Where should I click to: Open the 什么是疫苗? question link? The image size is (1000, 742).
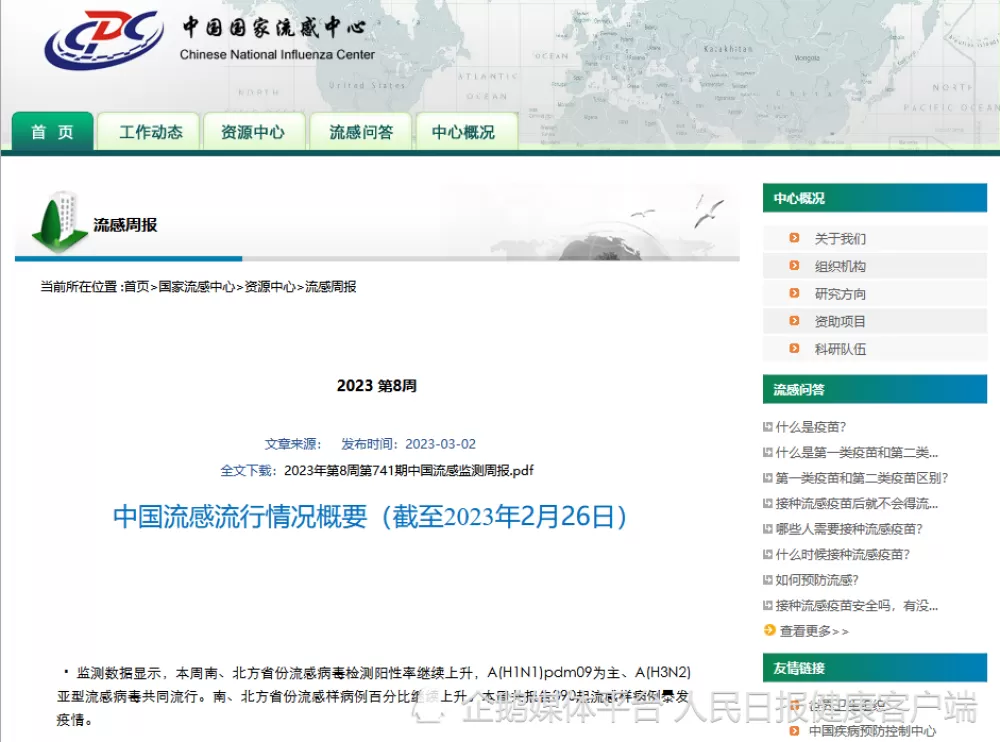coord(811,427)
